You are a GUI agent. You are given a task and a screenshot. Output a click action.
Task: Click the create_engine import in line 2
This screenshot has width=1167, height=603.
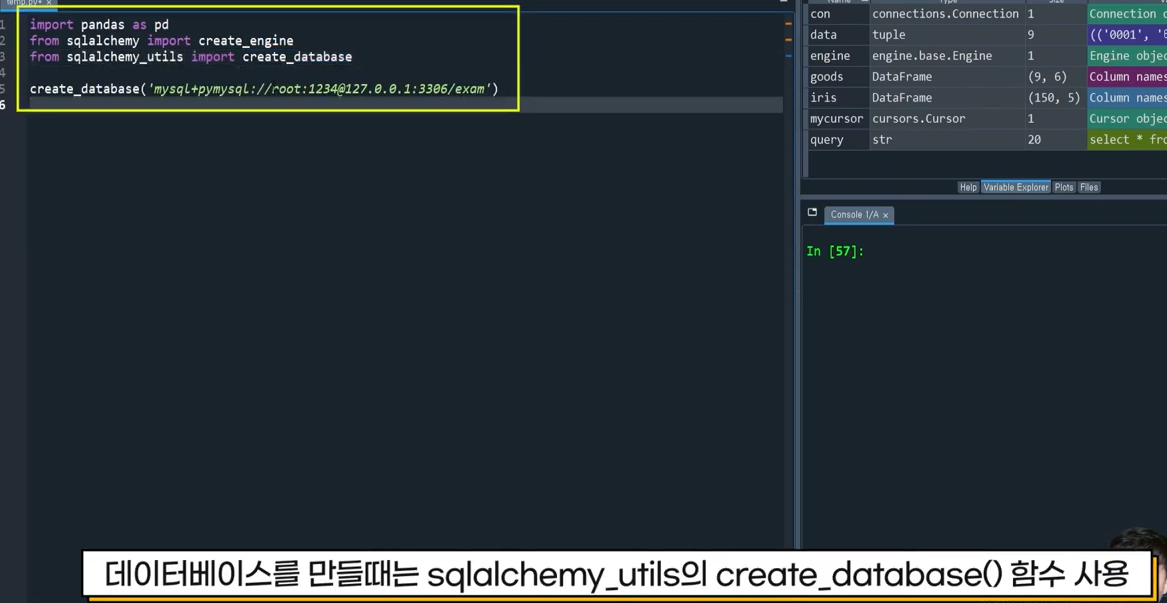(x=246, y=41)
